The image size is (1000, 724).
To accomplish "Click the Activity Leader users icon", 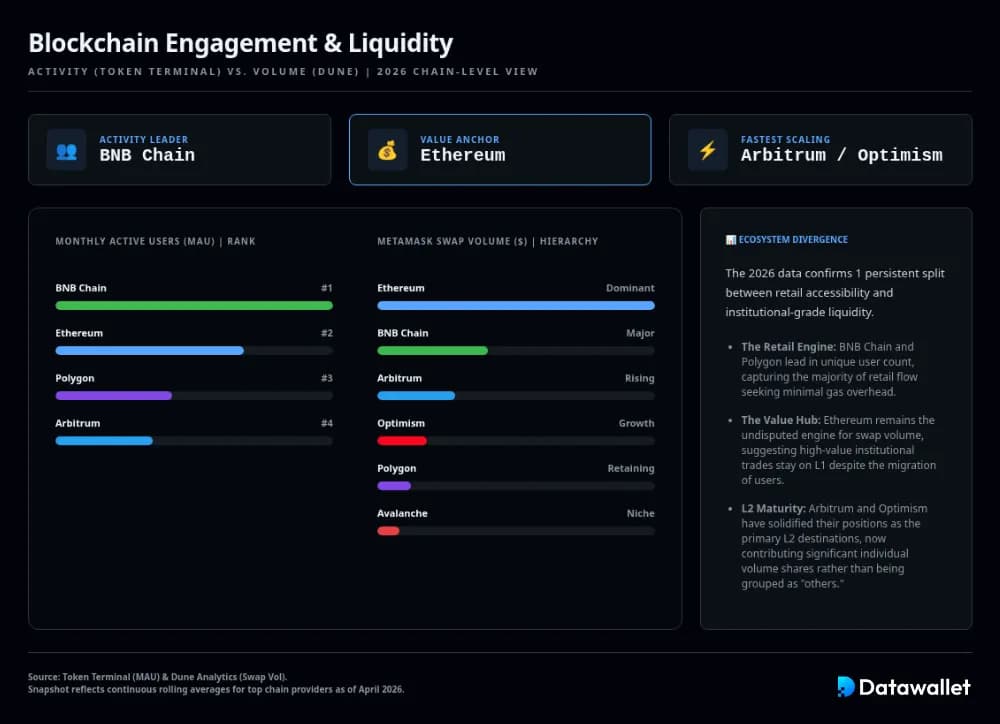I will pos(66,151).
